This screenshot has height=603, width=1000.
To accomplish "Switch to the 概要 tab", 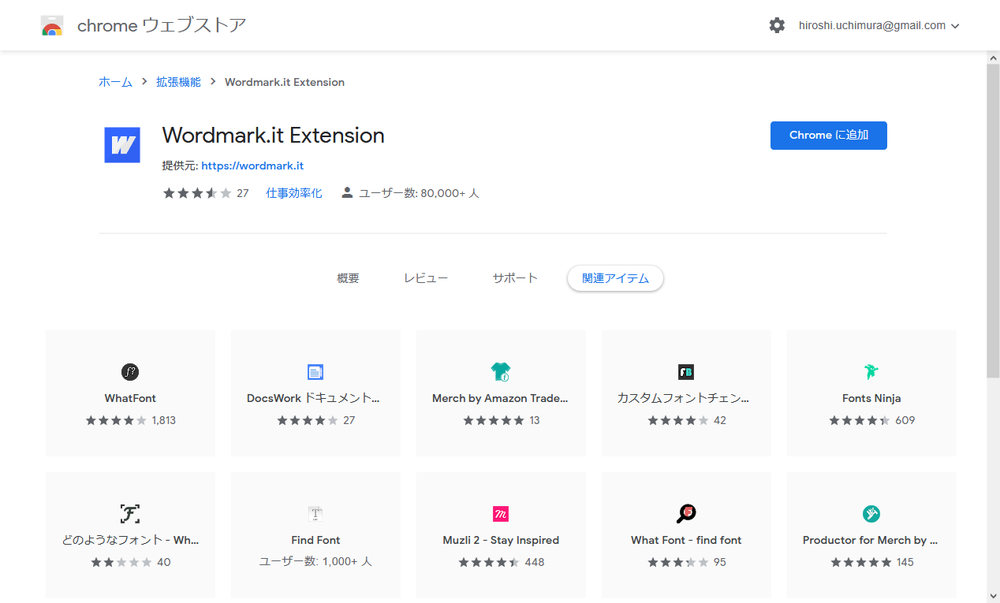I will 348,279.
